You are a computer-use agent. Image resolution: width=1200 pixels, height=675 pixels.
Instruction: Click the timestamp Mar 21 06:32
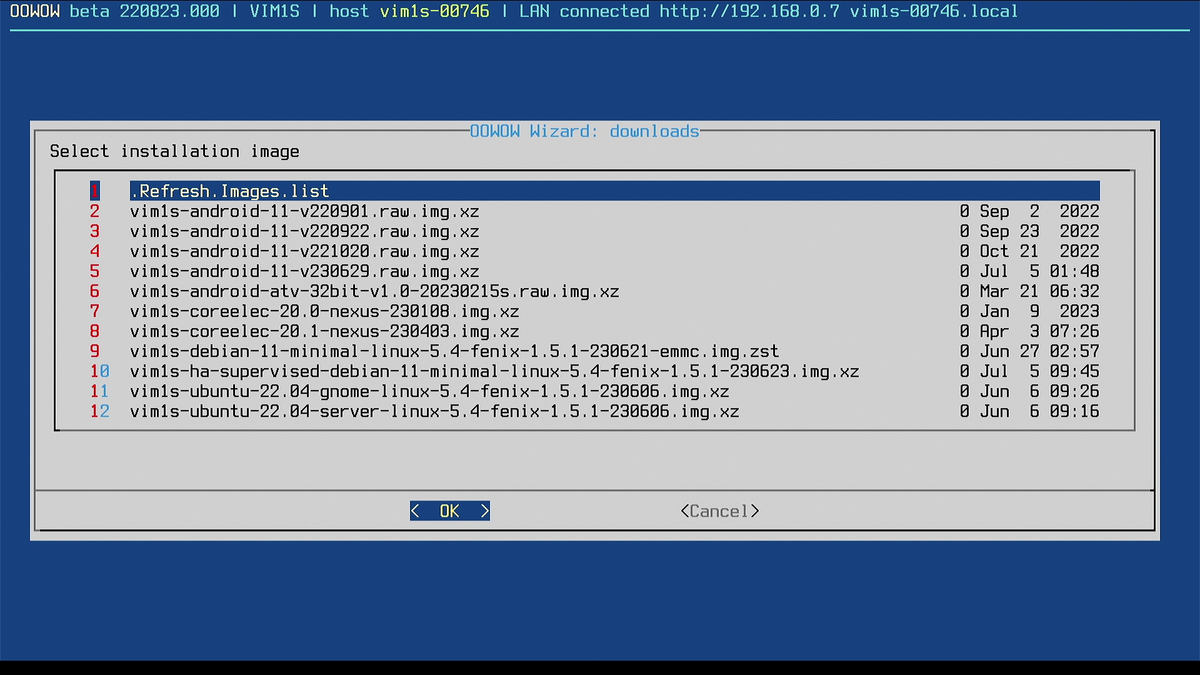pyautogui.click(x=1040, y=291)
